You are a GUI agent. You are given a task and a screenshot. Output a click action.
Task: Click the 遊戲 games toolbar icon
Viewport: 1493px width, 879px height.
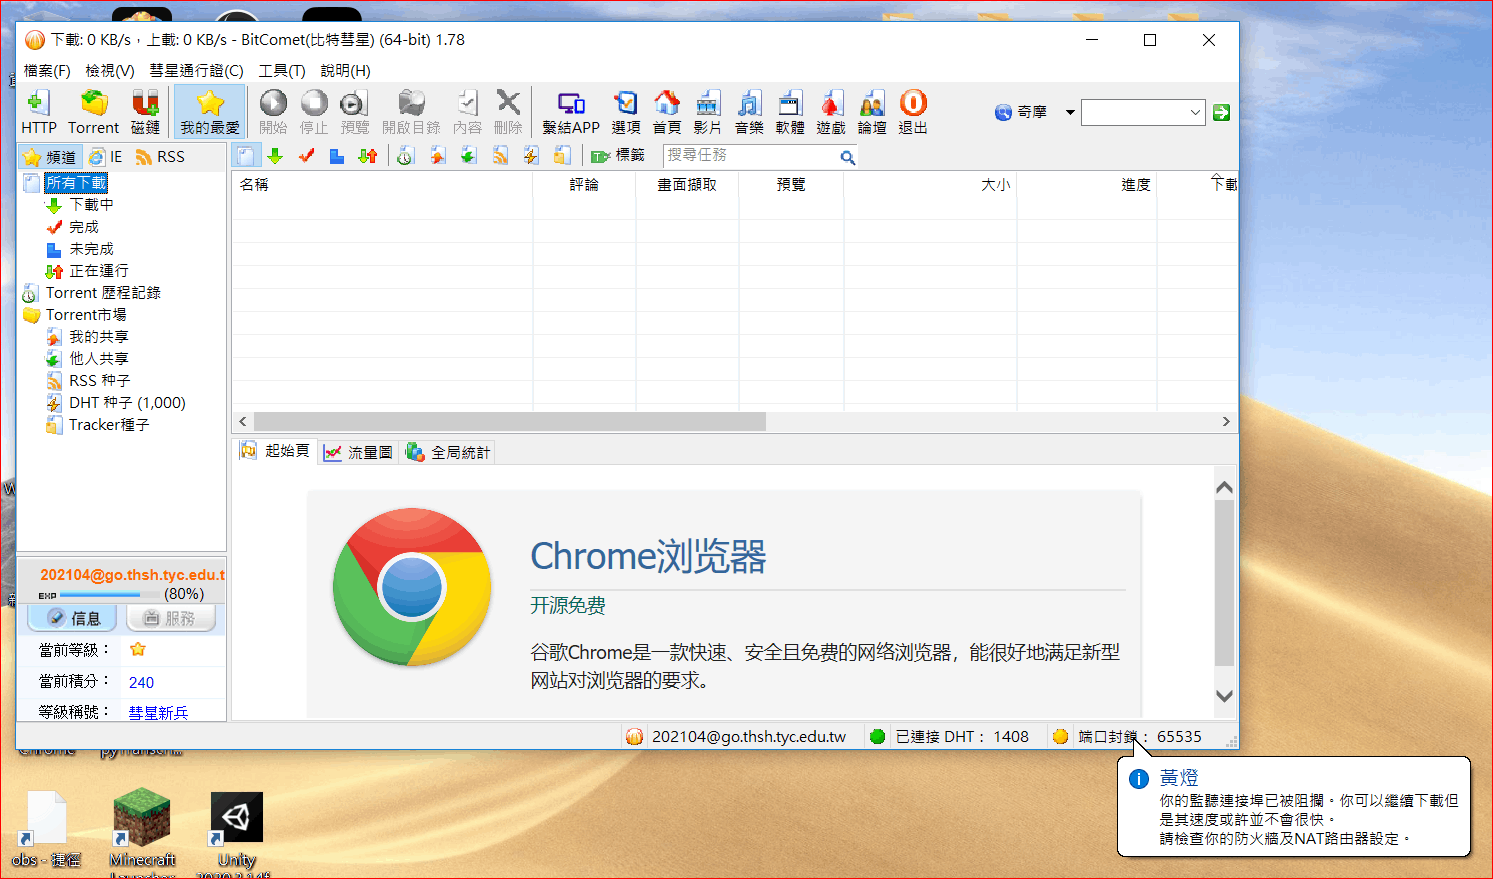(x=831, y=112)
